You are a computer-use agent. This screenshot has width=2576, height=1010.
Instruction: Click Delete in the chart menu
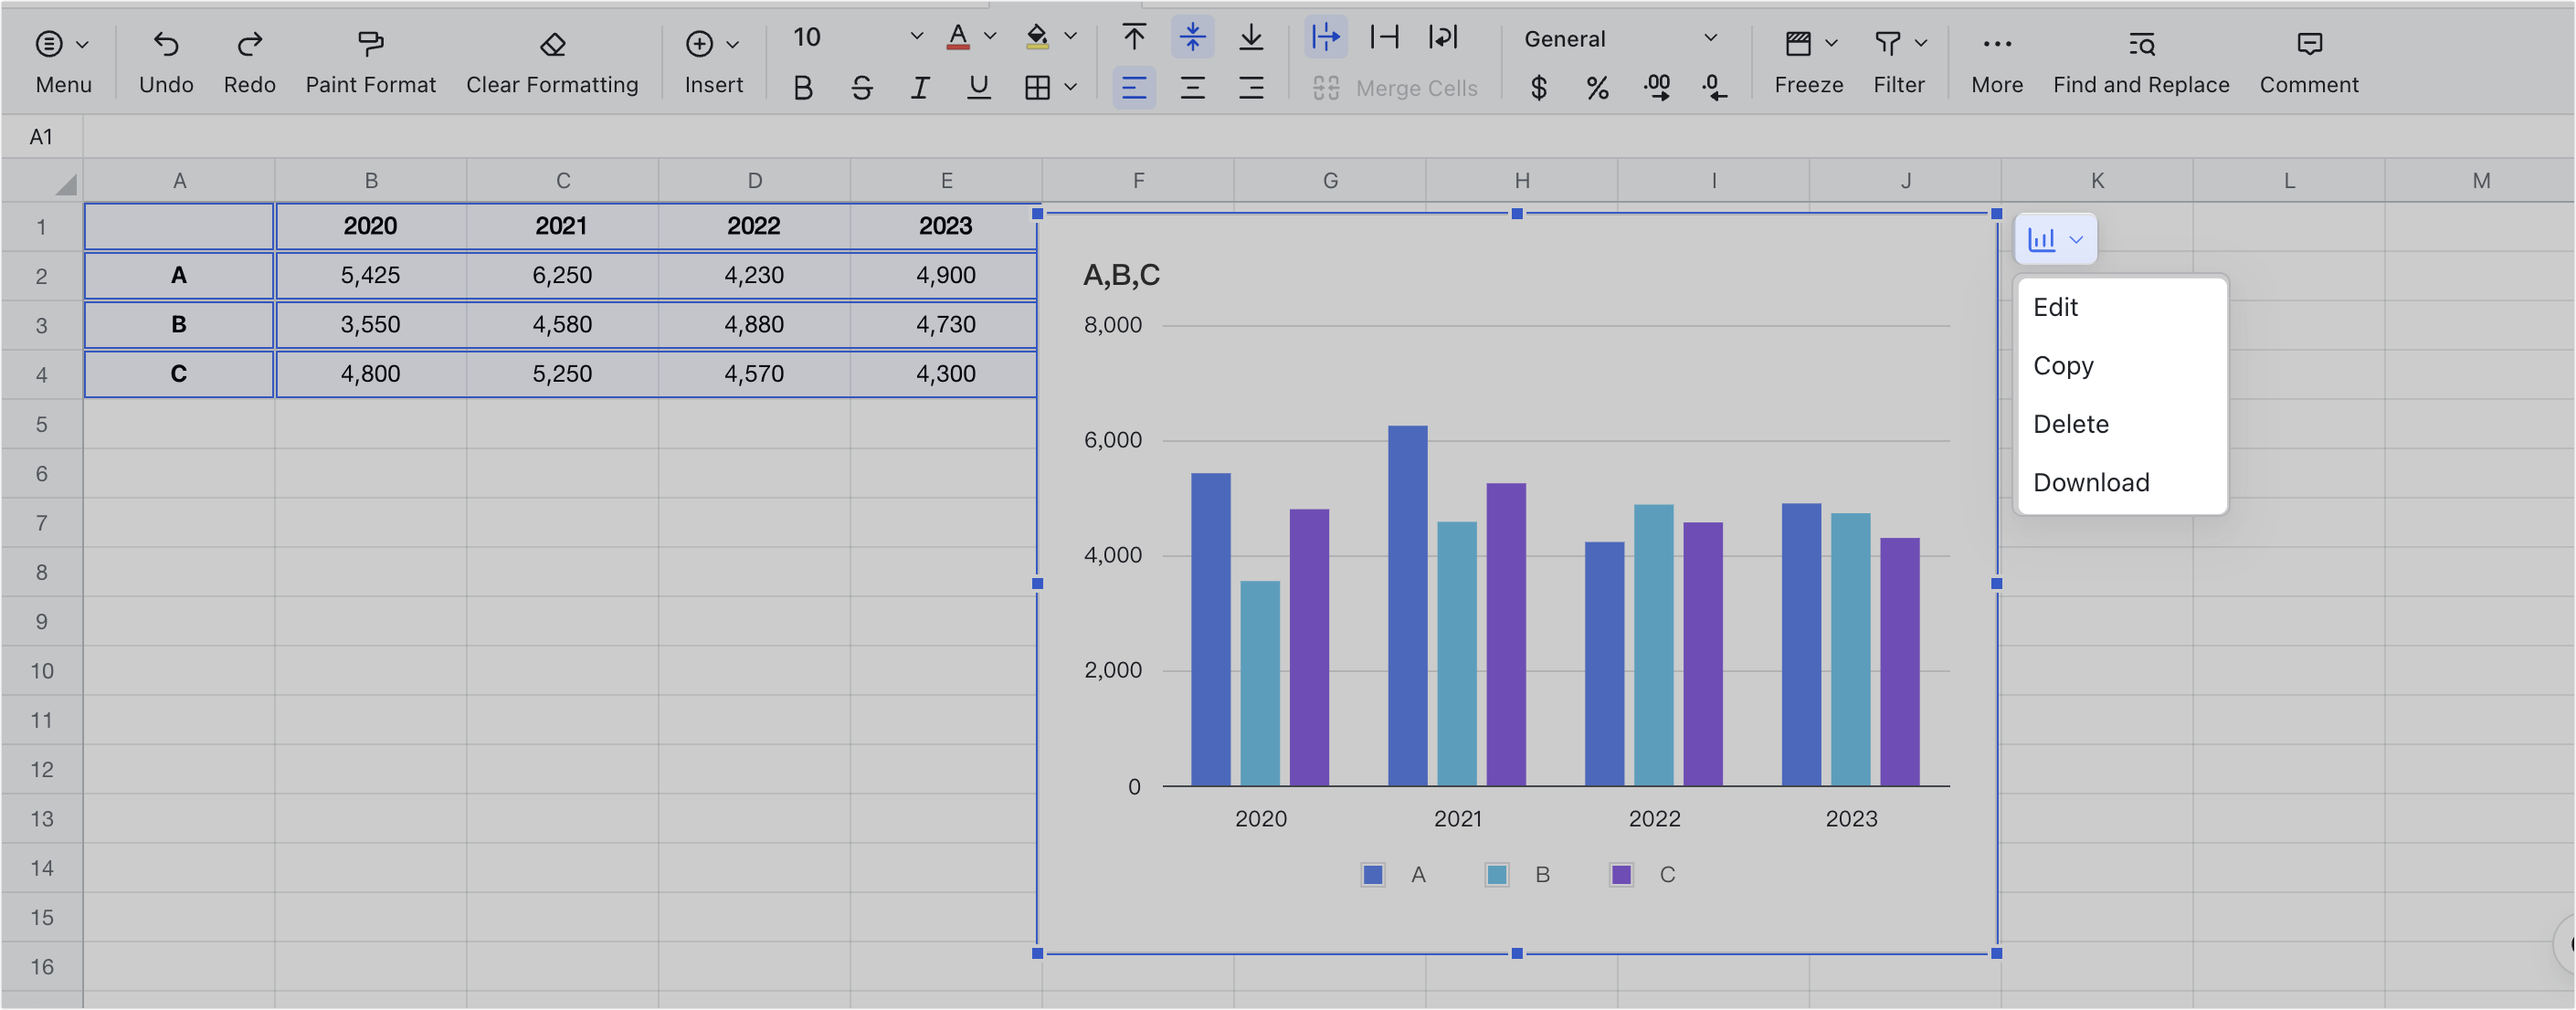[2070, 423]
